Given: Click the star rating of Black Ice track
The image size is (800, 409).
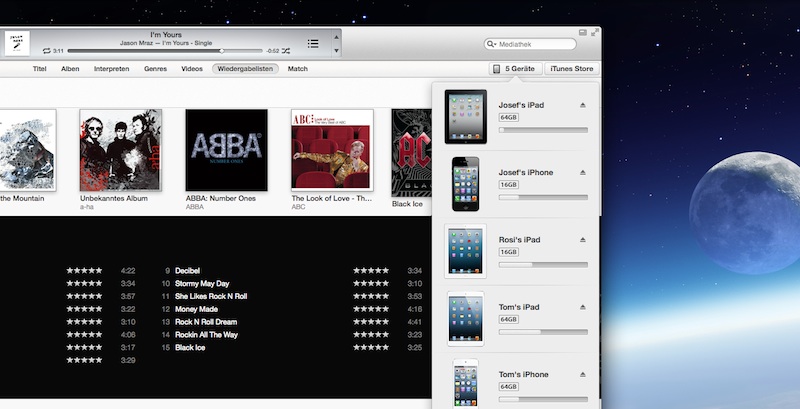Looking at the screenshot, I should pos(371,347).
